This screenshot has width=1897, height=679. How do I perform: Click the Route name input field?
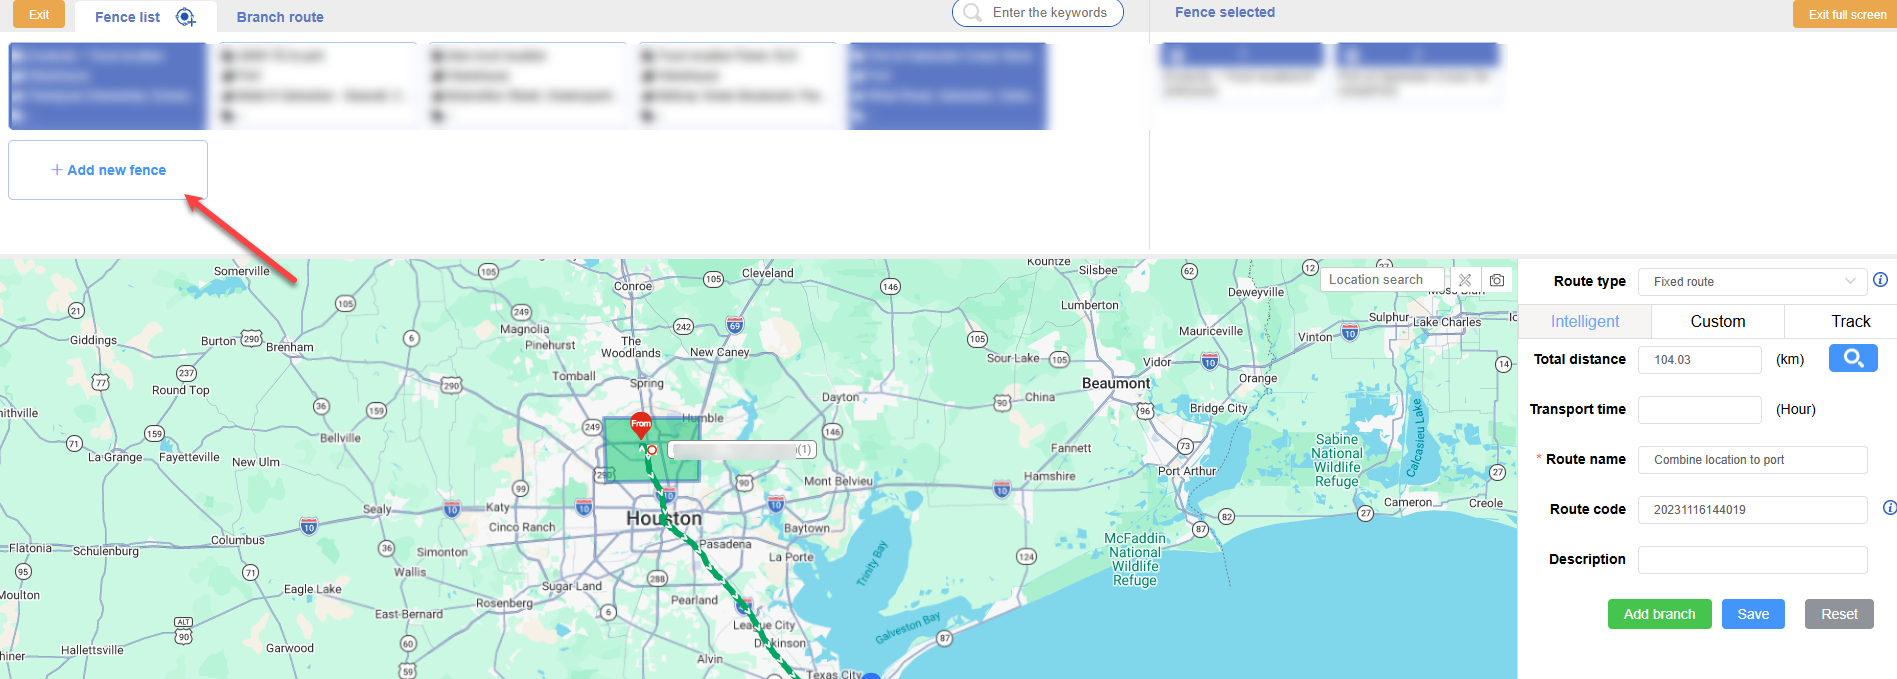click(x=1752, y=460)
